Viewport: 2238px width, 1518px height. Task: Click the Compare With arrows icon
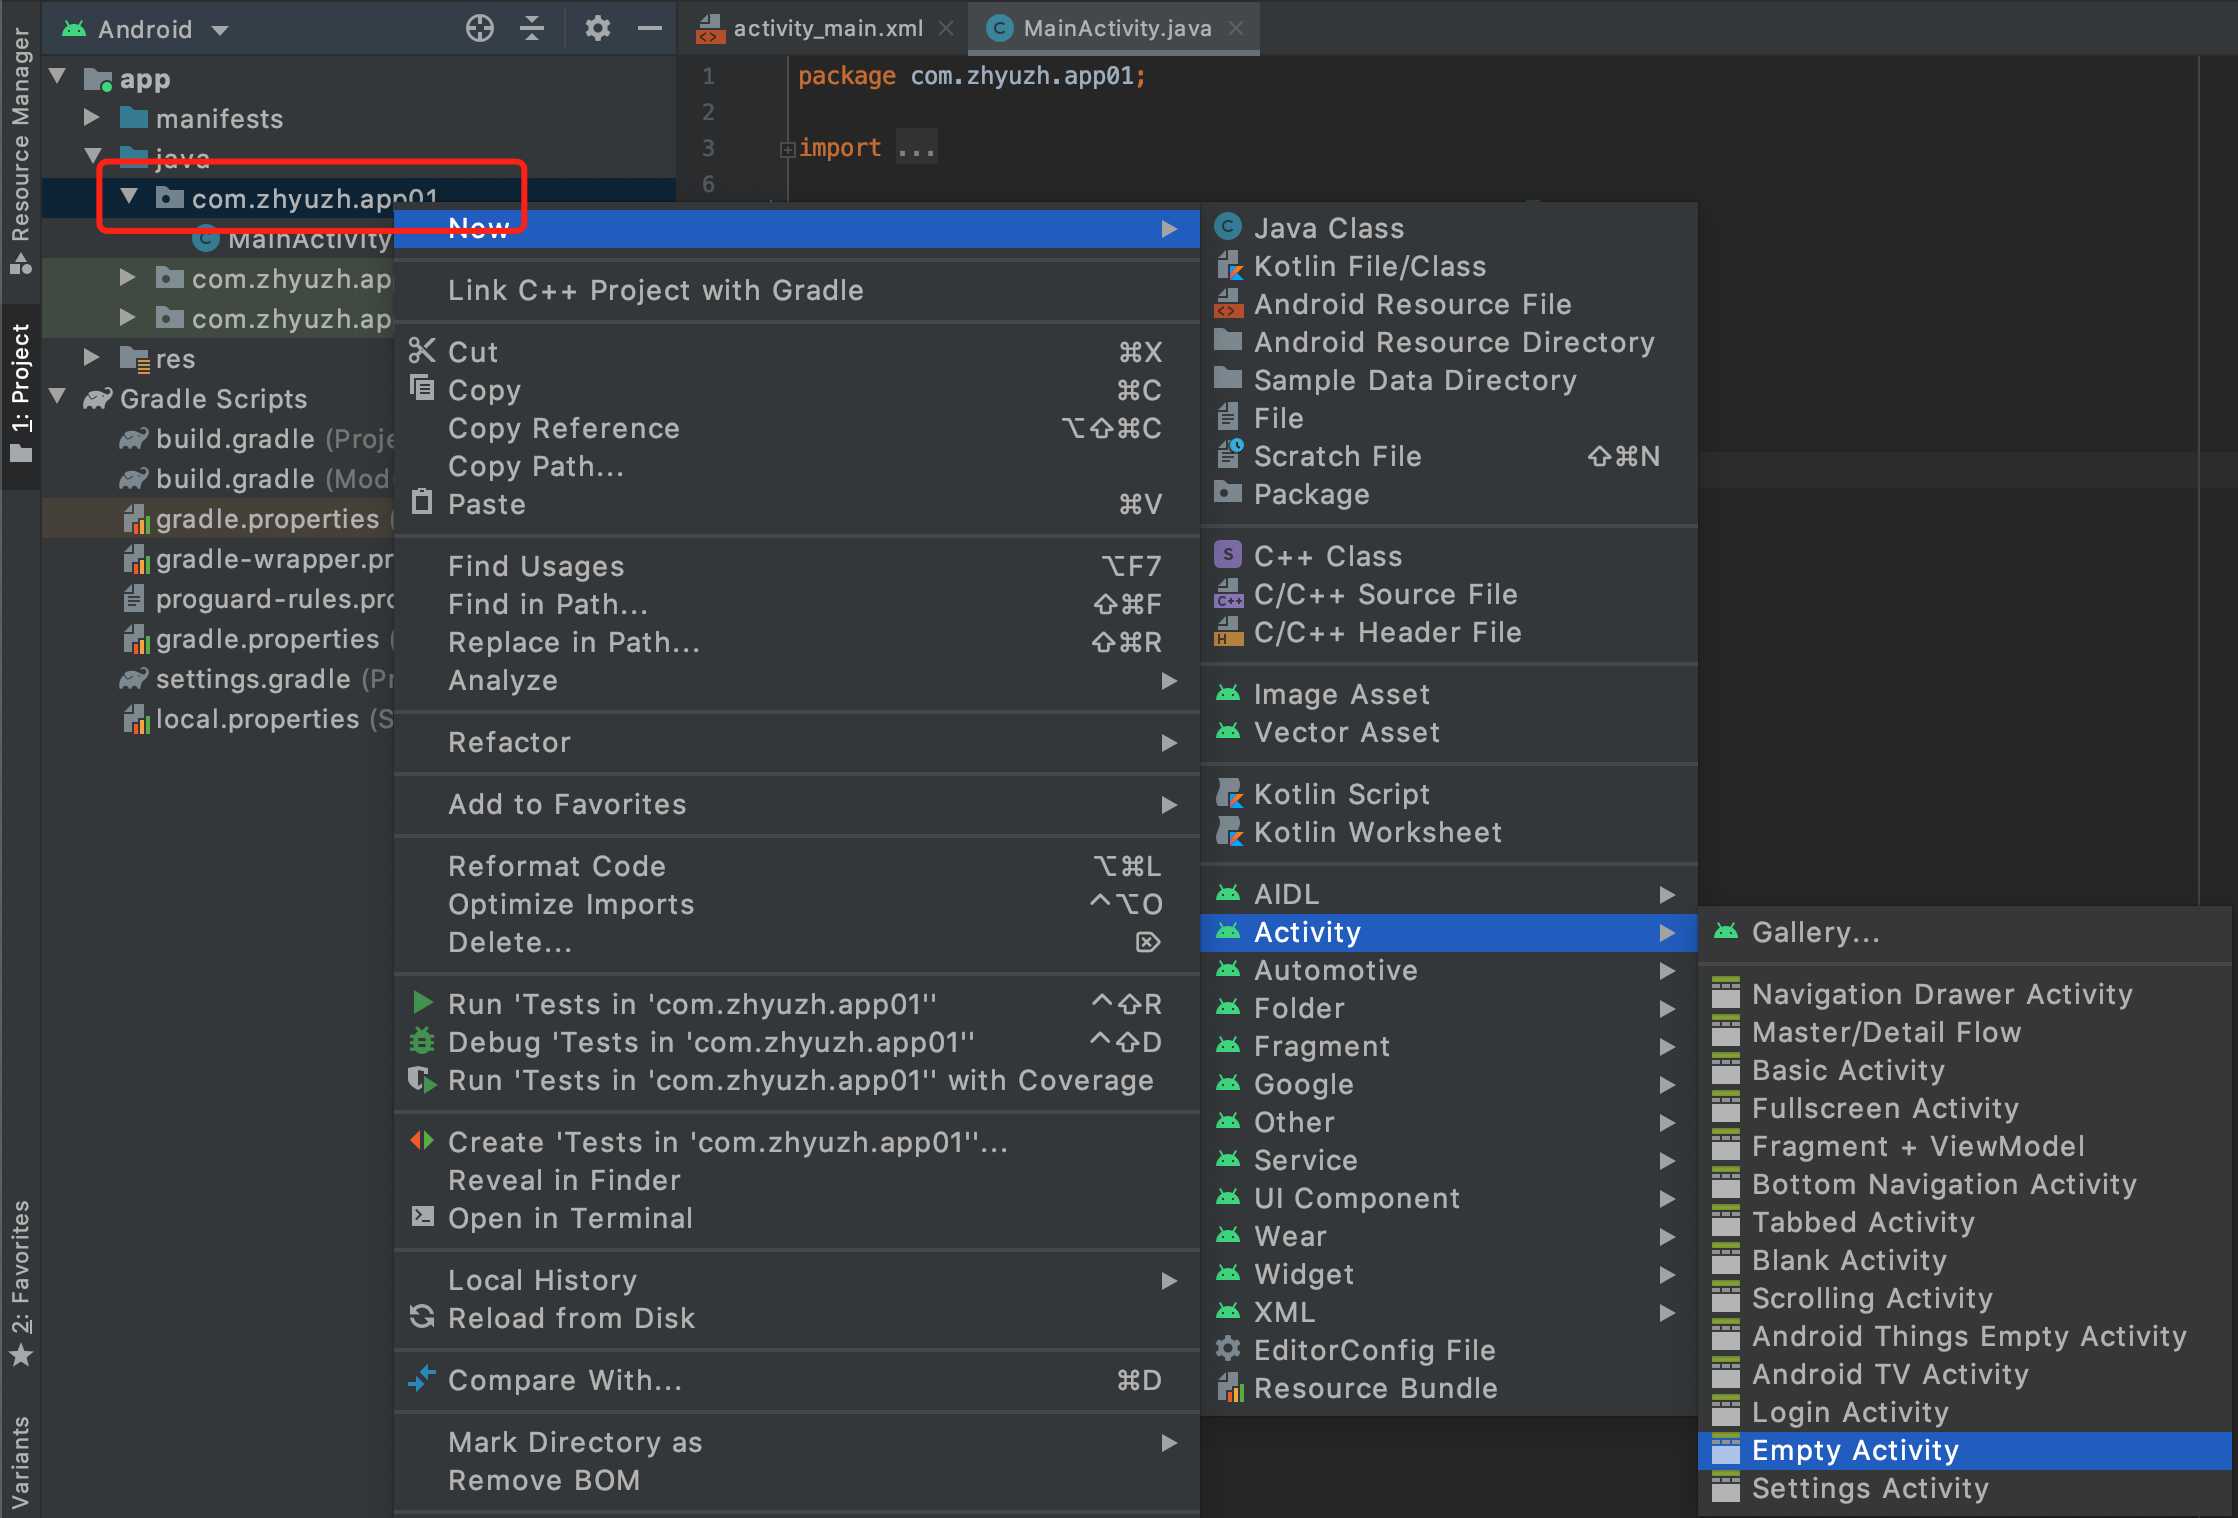[422, 1378]
